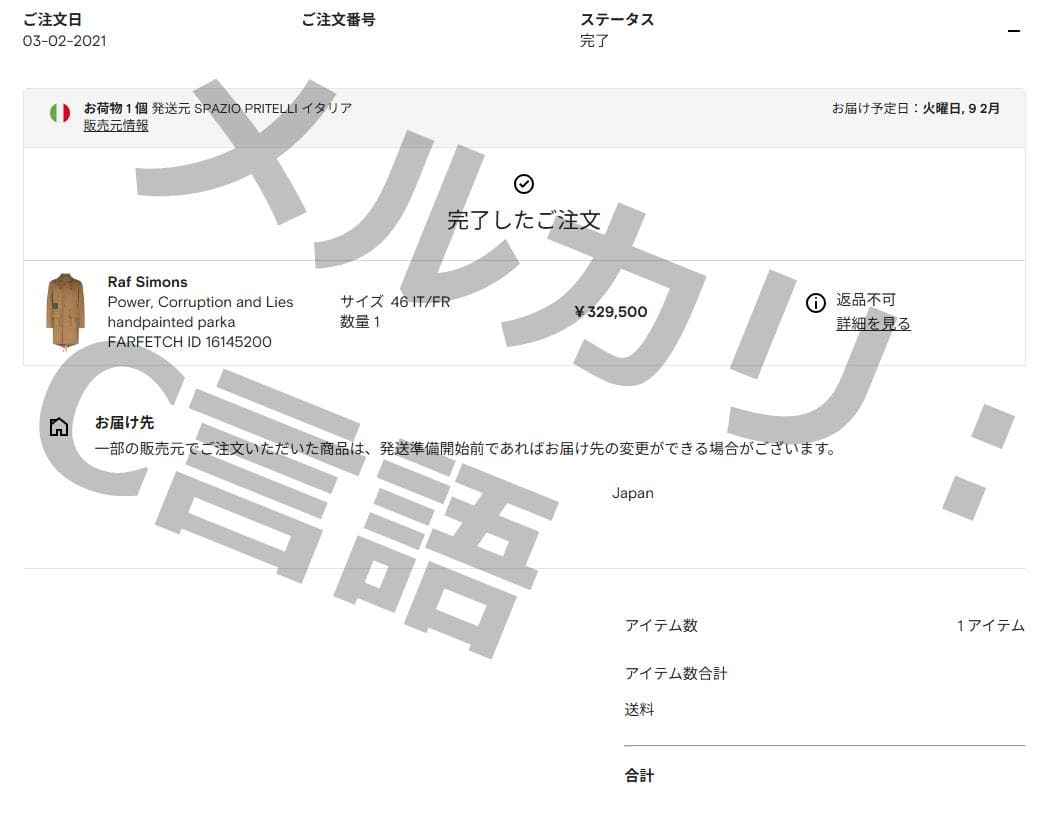Click the Japan shipping address text
This screenshot has height=838, width=1049.
[632, 492]
